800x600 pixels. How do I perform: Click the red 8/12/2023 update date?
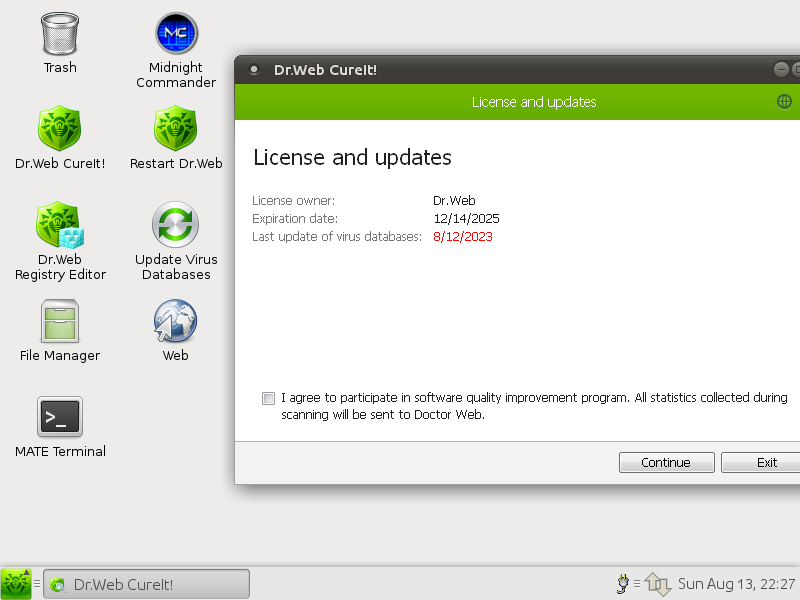click(x=463, y=237)
